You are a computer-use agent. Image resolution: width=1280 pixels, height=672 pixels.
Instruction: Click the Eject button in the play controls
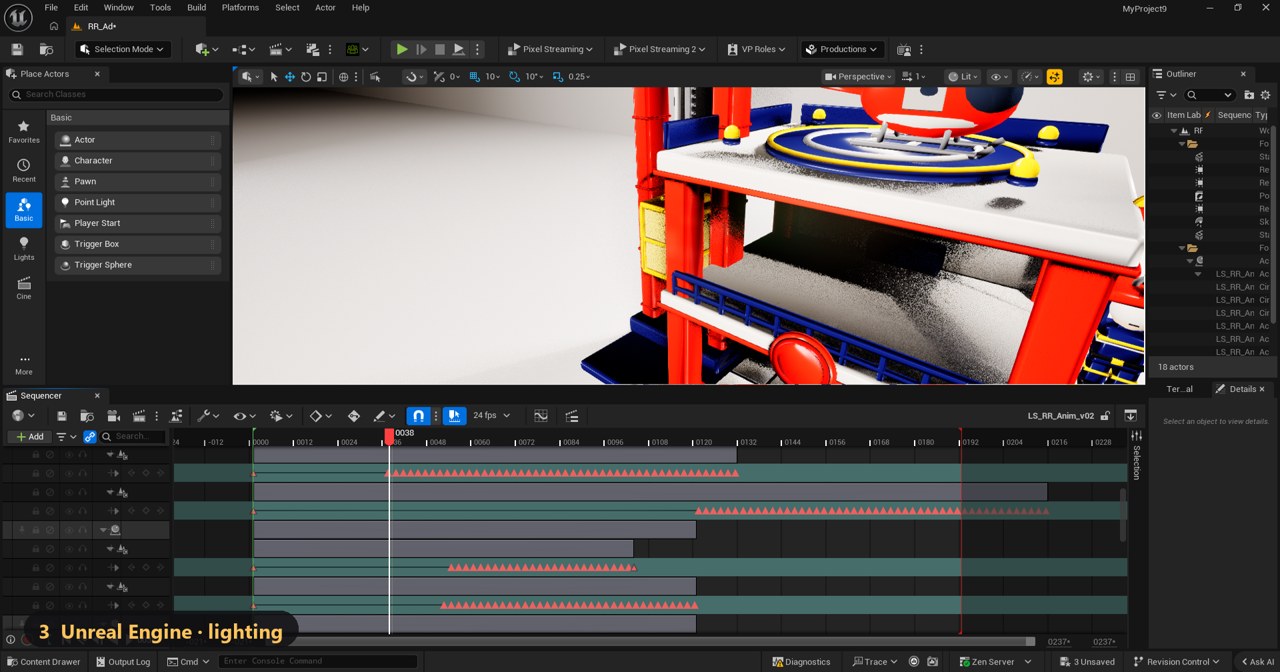458,49
